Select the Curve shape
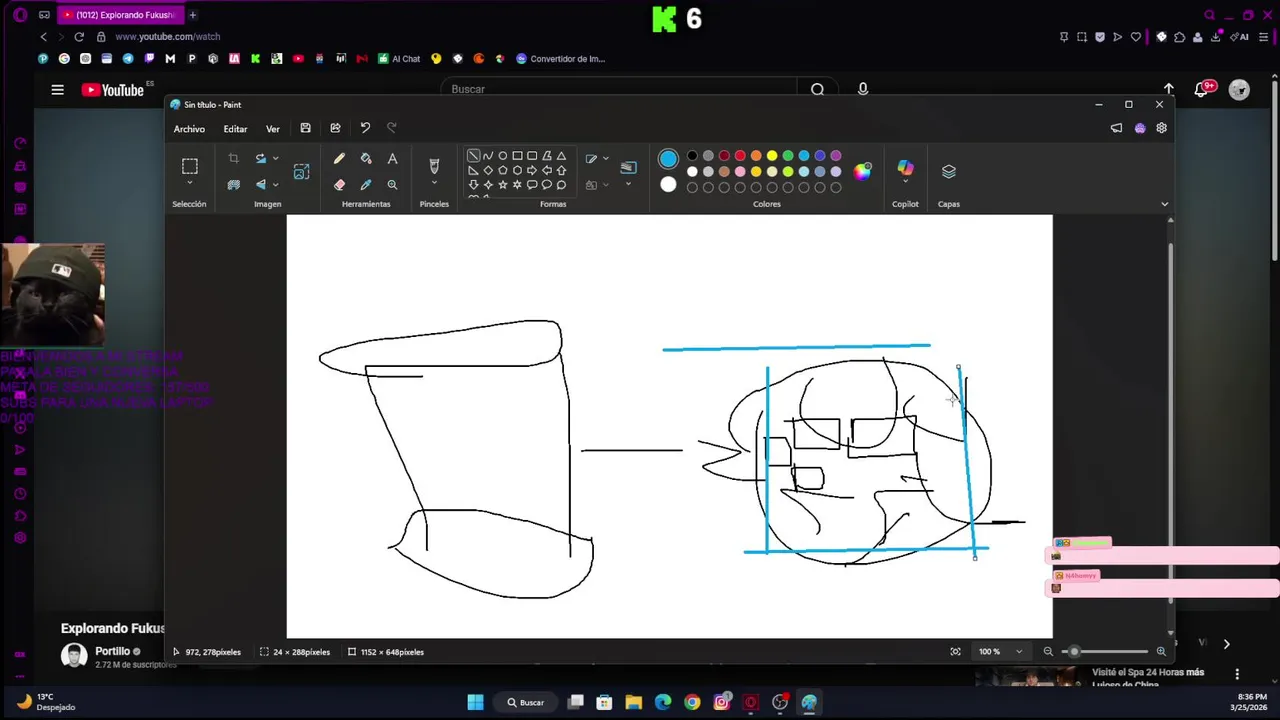Screen dimensions: 1280x720 tap(488, 156)
